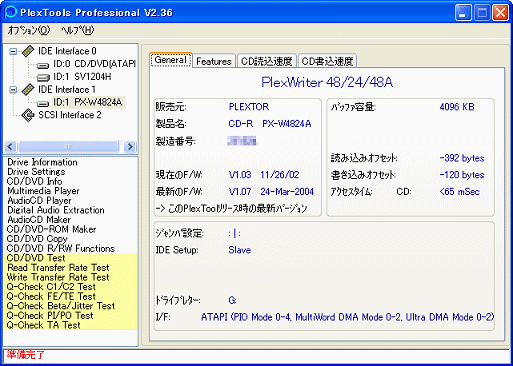Select the CD/DVD Test entry
Image resolution: width=513 pixels, height=366 pixels.
[36, 258]
